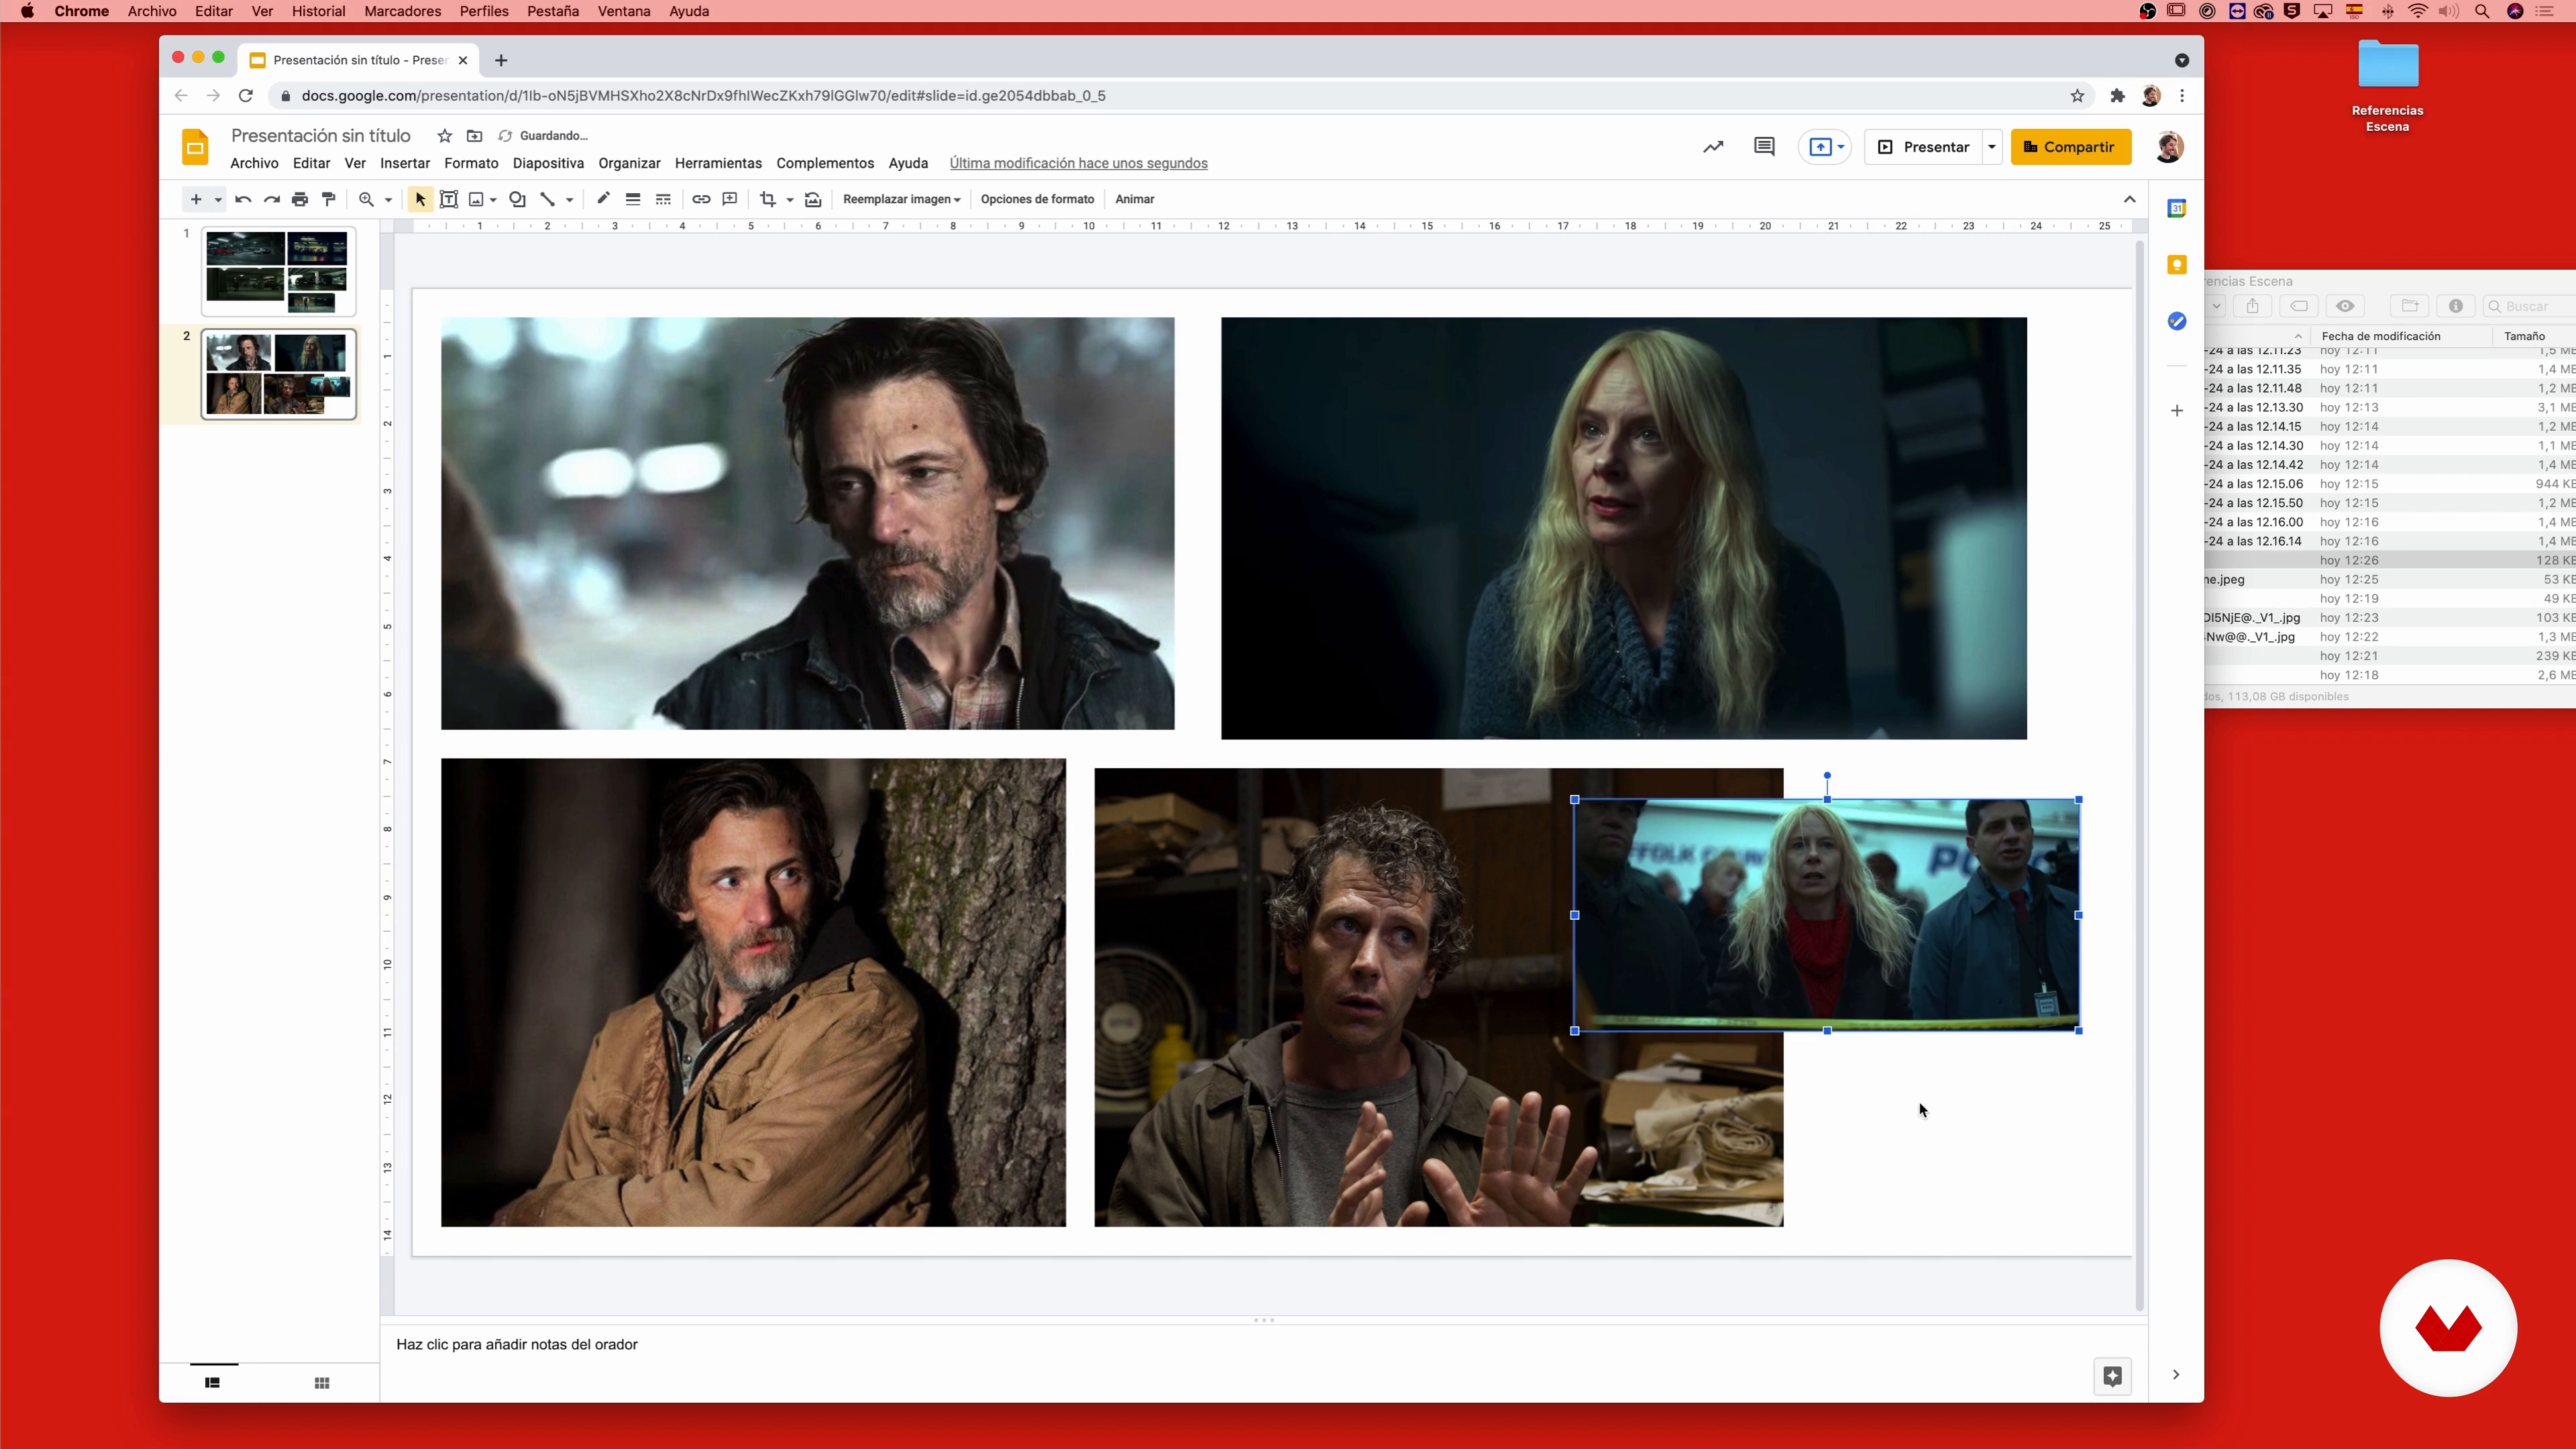Open comment history
This screenshot has height=1449, width=2576.
1764,147
